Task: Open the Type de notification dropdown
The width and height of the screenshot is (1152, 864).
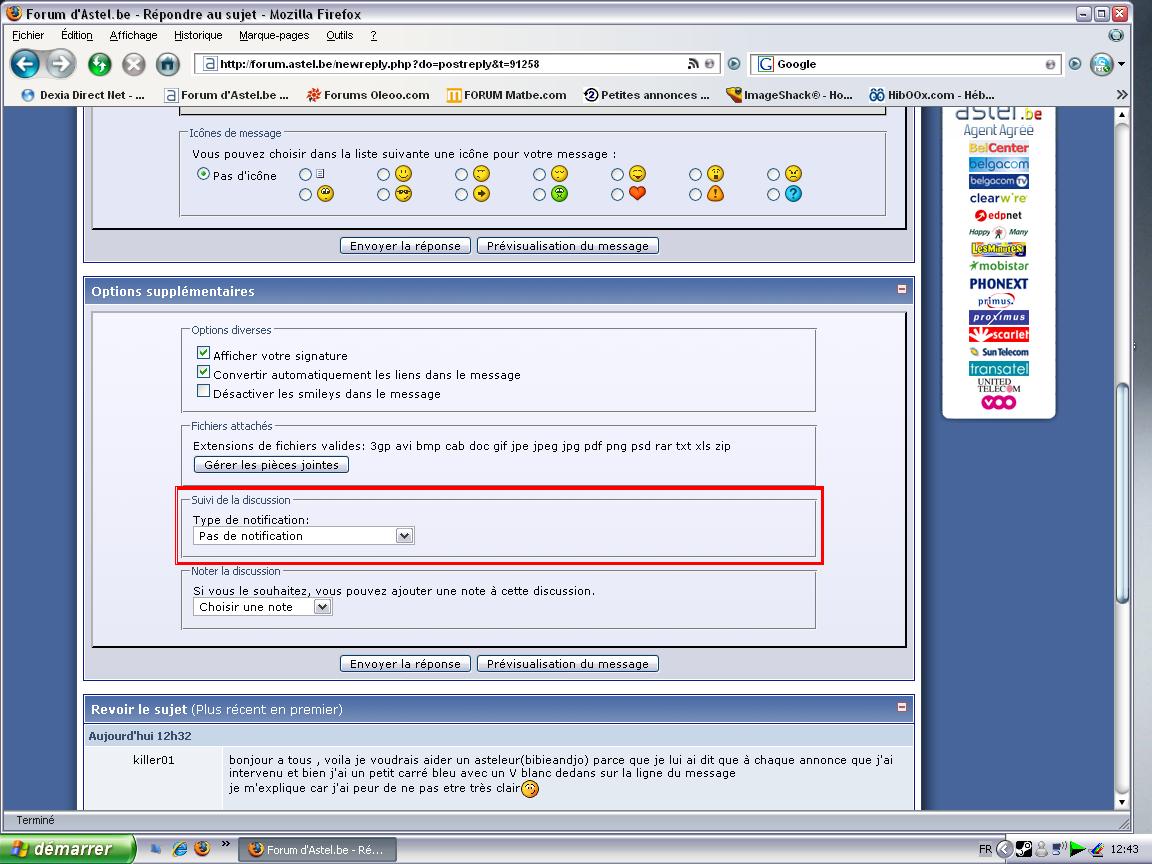Action: coord(403,536)
